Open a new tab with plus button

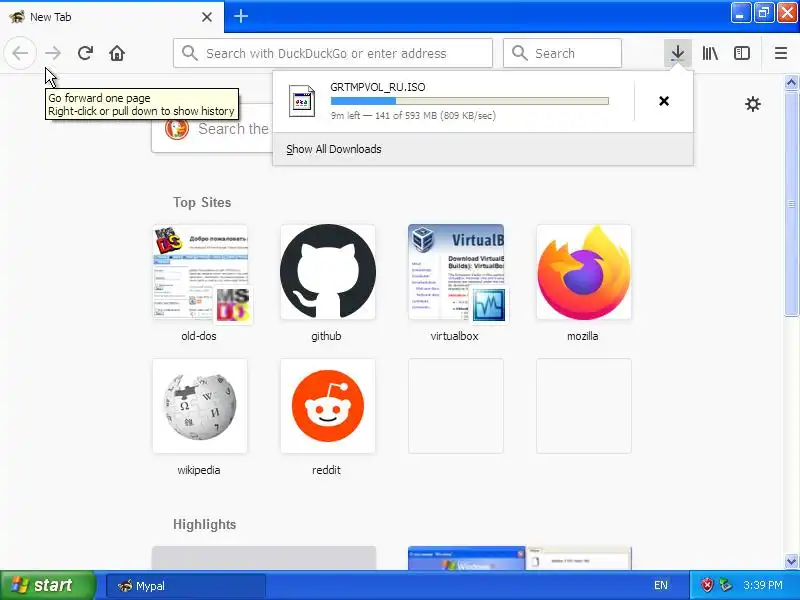241,16
